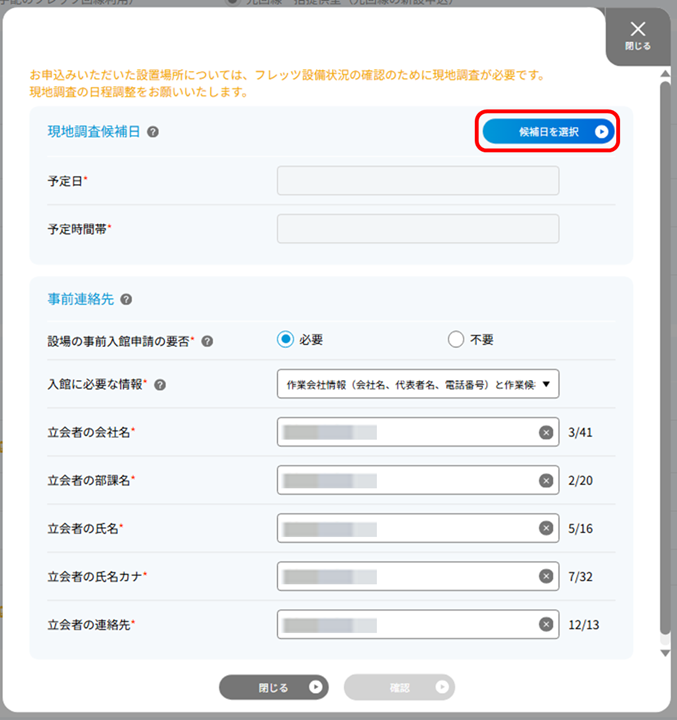Clear the 立会者の氏名カナ field with its X icon
This screenshot has width=677, height=720.
pyautogui.click(x=546, y=576)
